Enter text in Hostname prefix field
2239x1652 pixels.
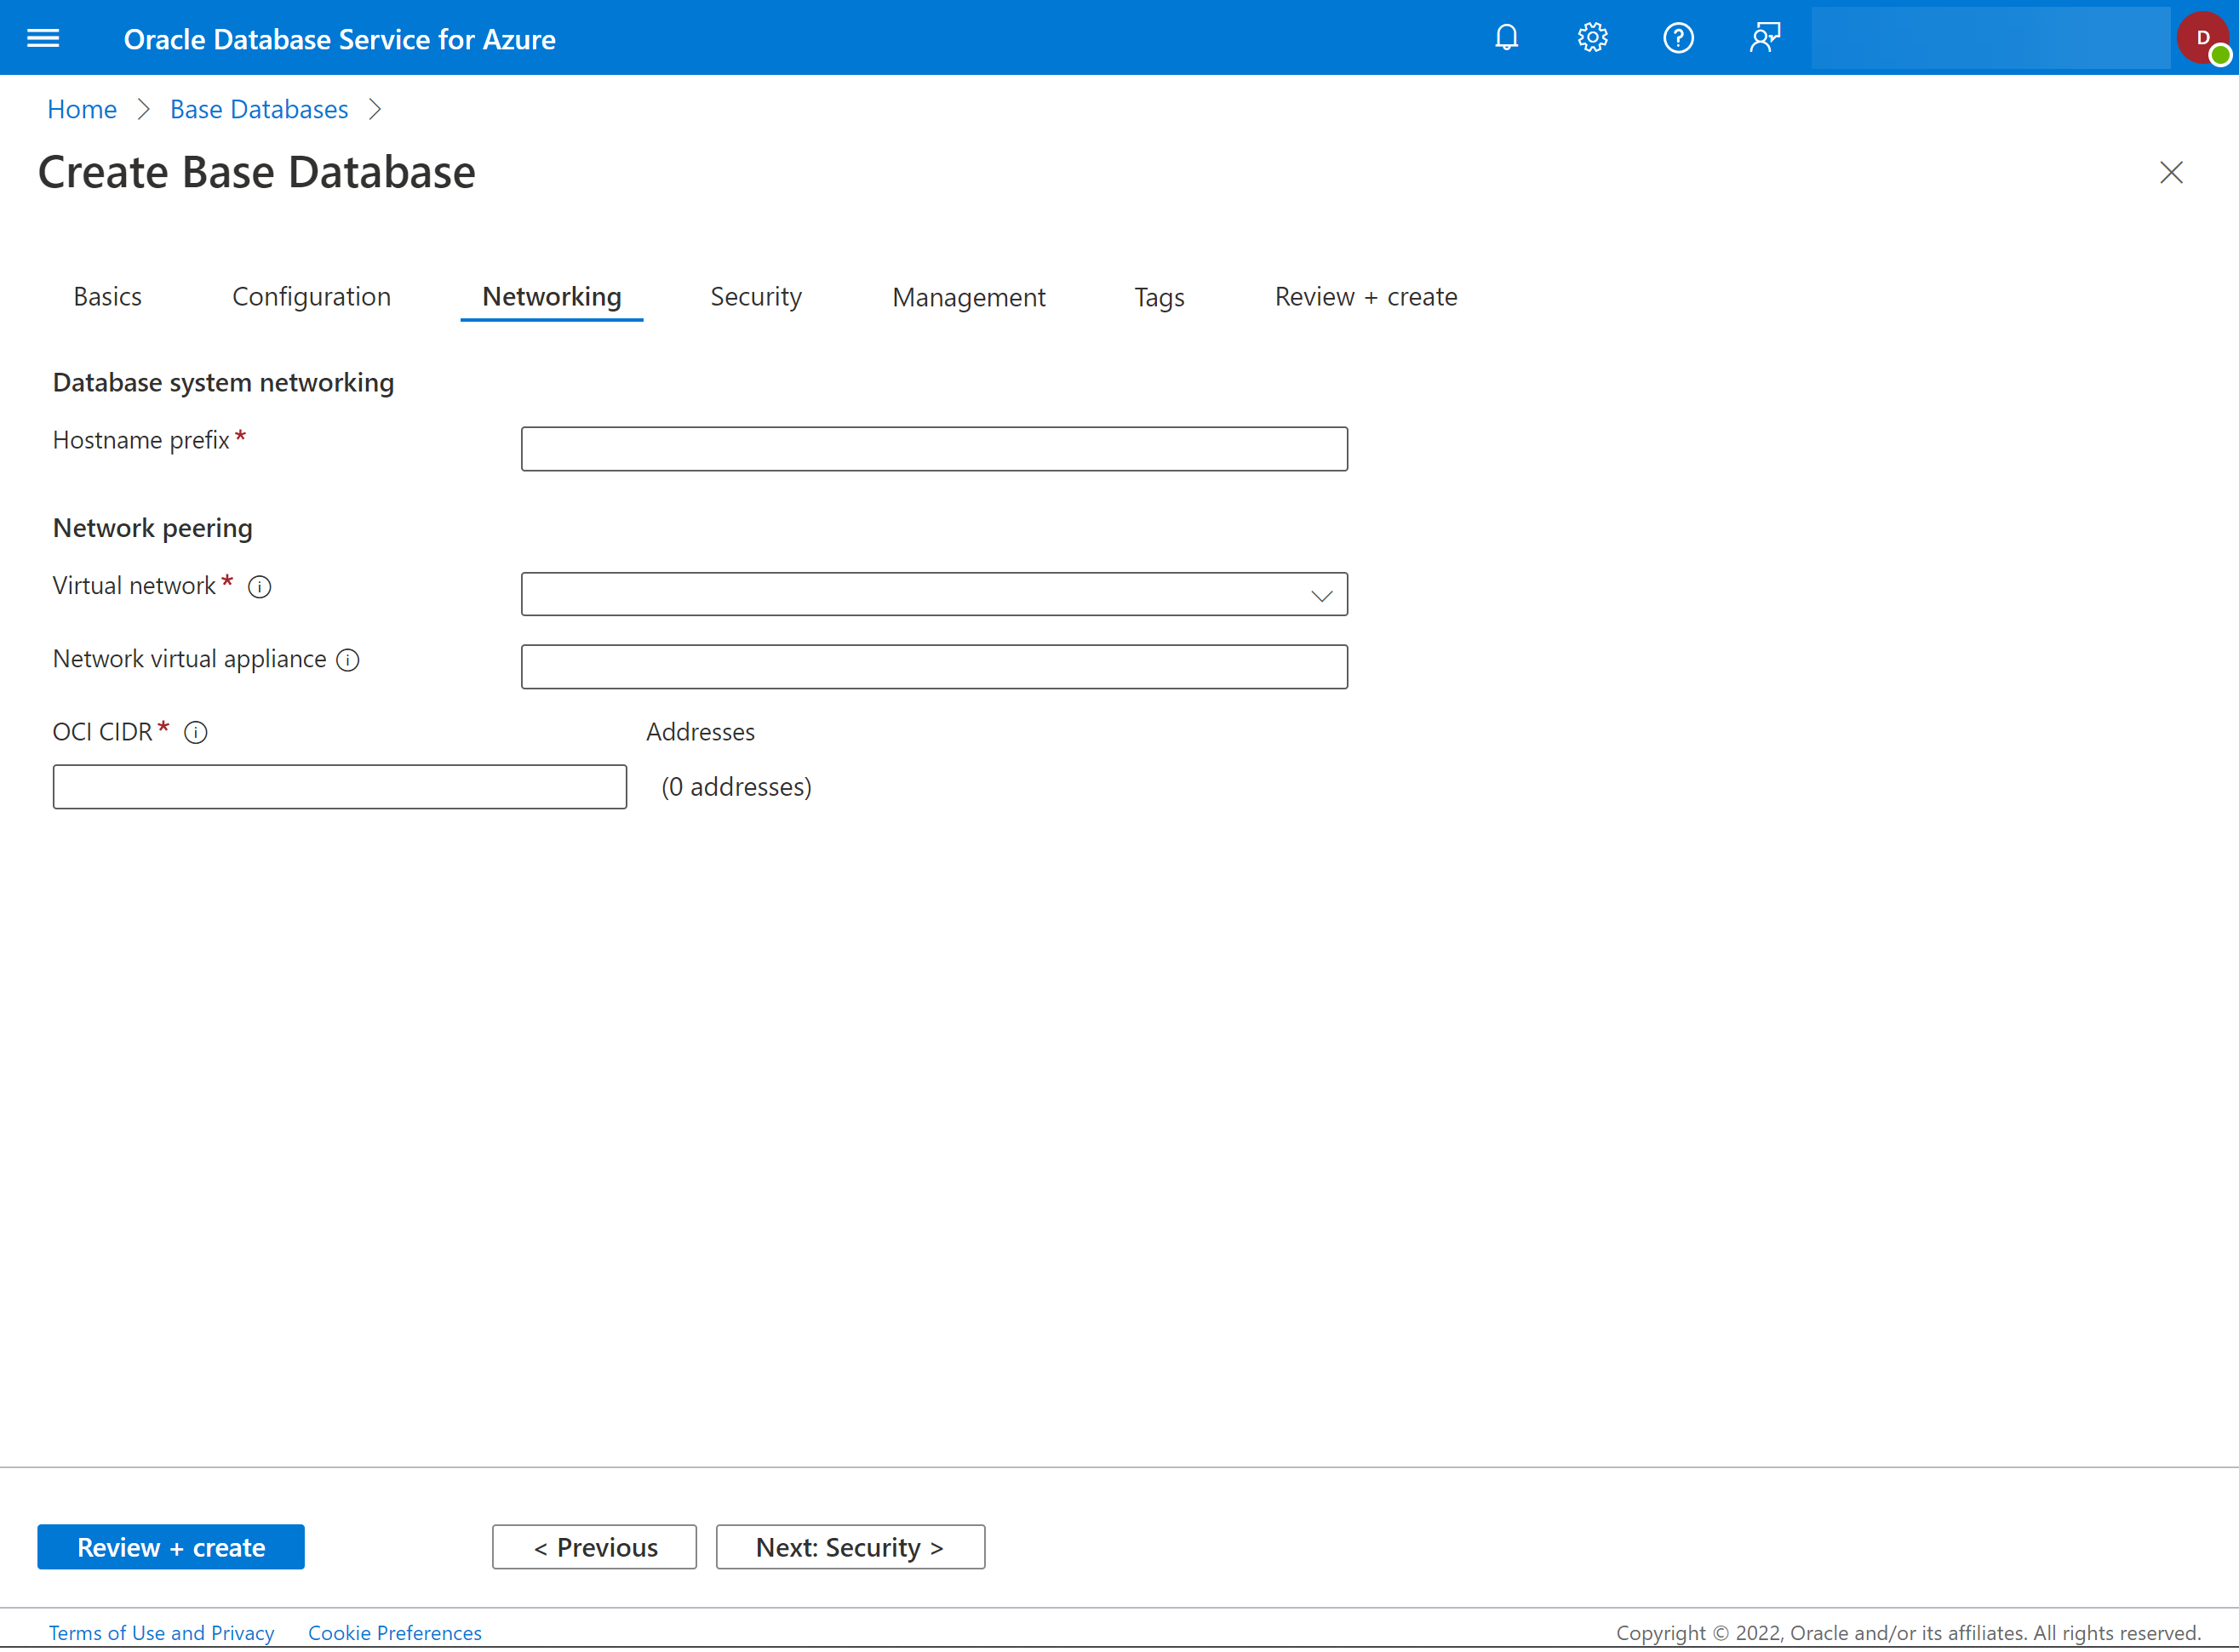pyautogui.click(x=936, y=449)
